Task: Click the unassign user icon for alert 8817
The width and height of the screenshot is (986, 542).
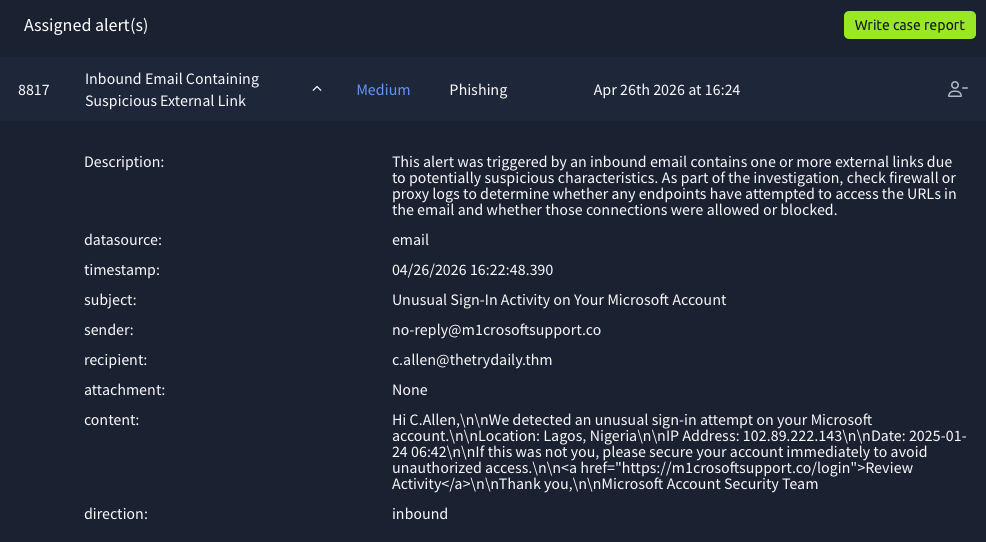Action: pyautogui.click(x=957, y=89)
